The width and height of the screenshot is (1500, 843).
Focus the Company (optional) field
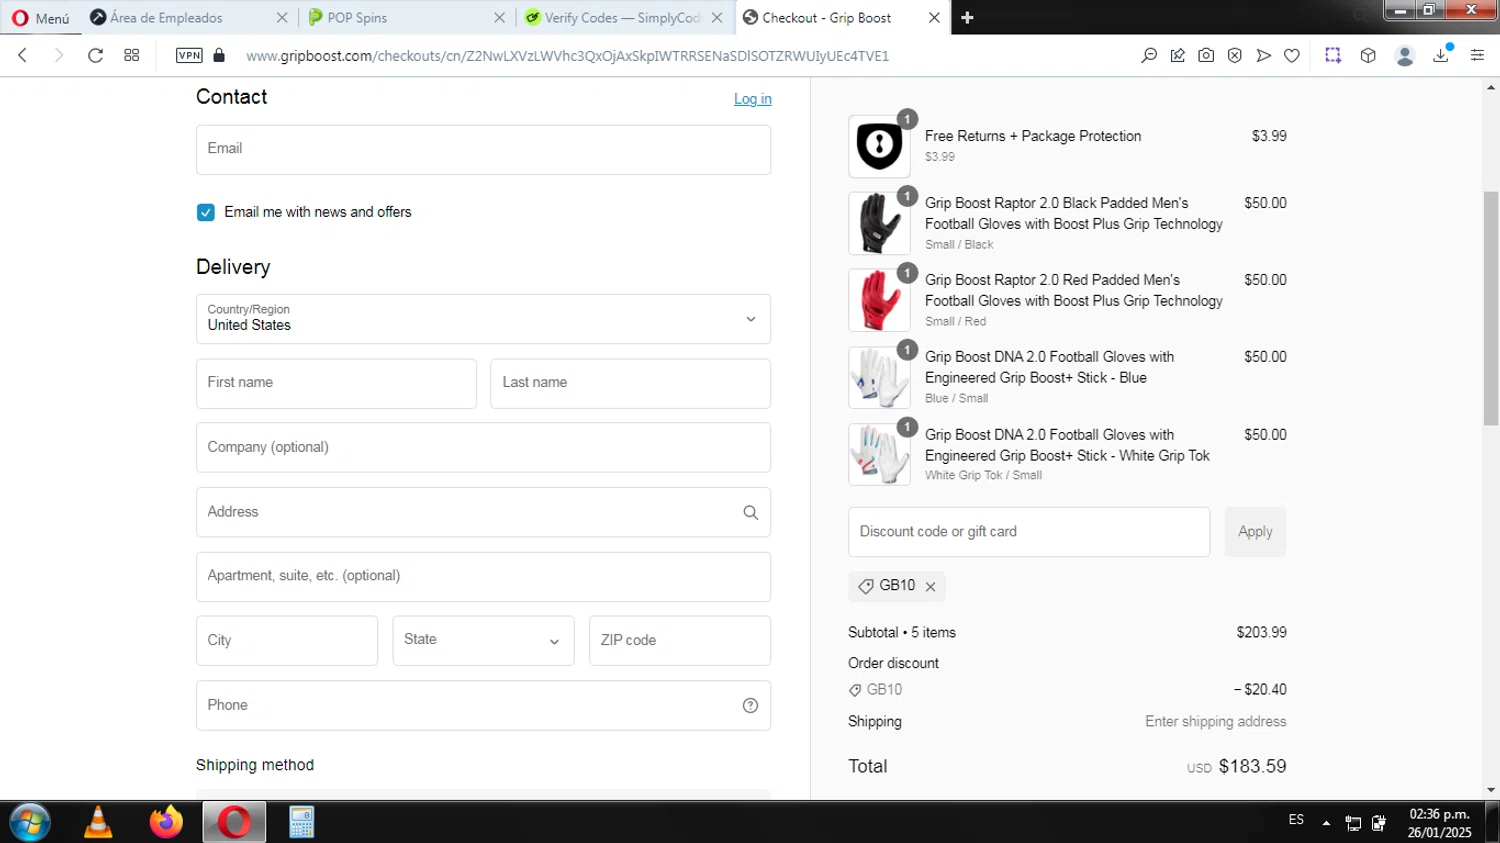point(483,448)
